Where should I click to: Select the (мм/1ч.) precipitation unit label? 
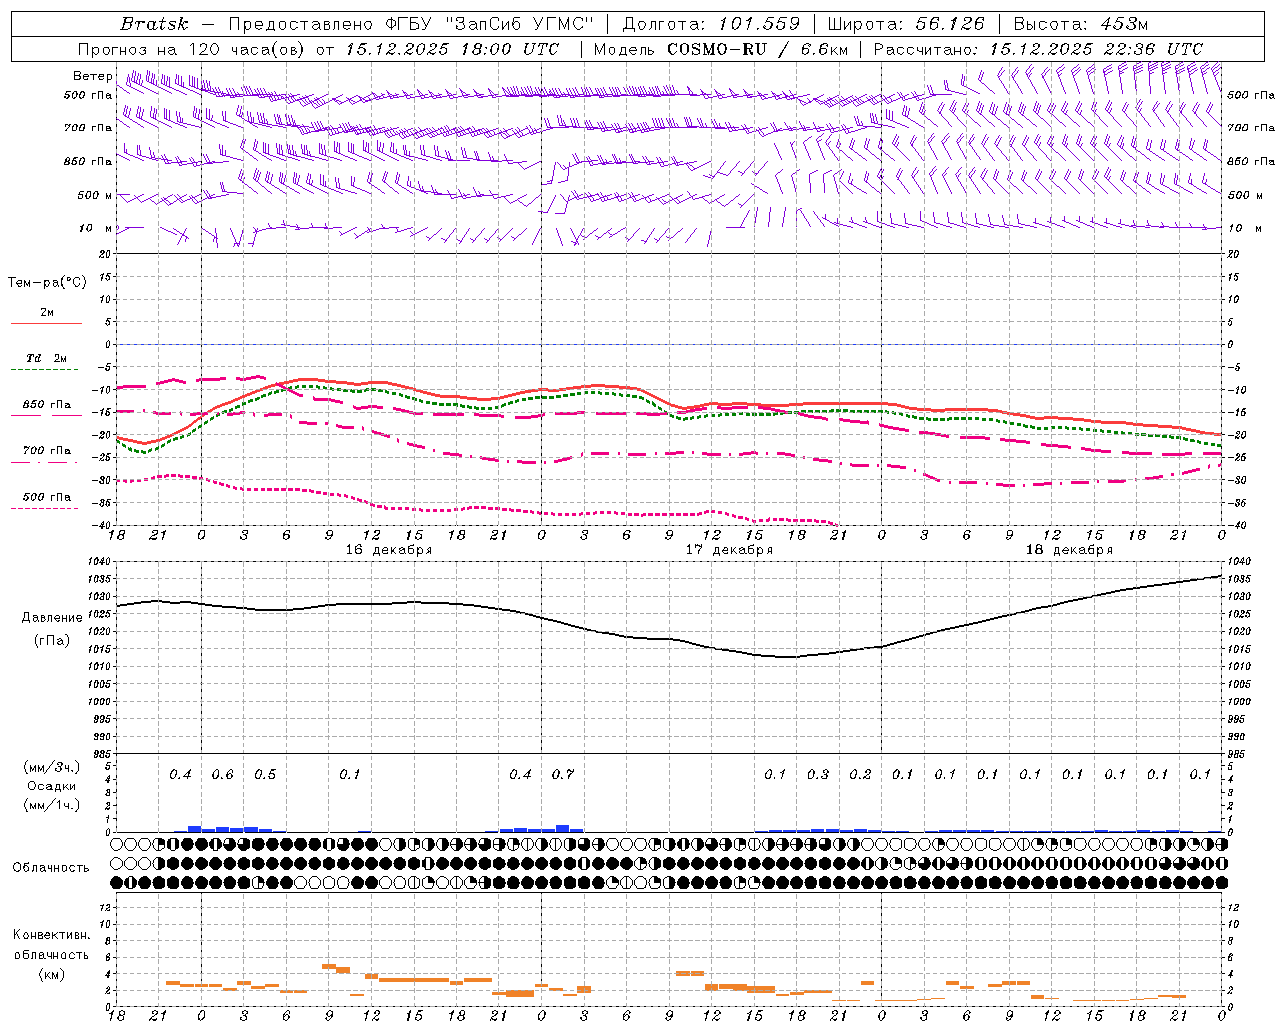52,805
